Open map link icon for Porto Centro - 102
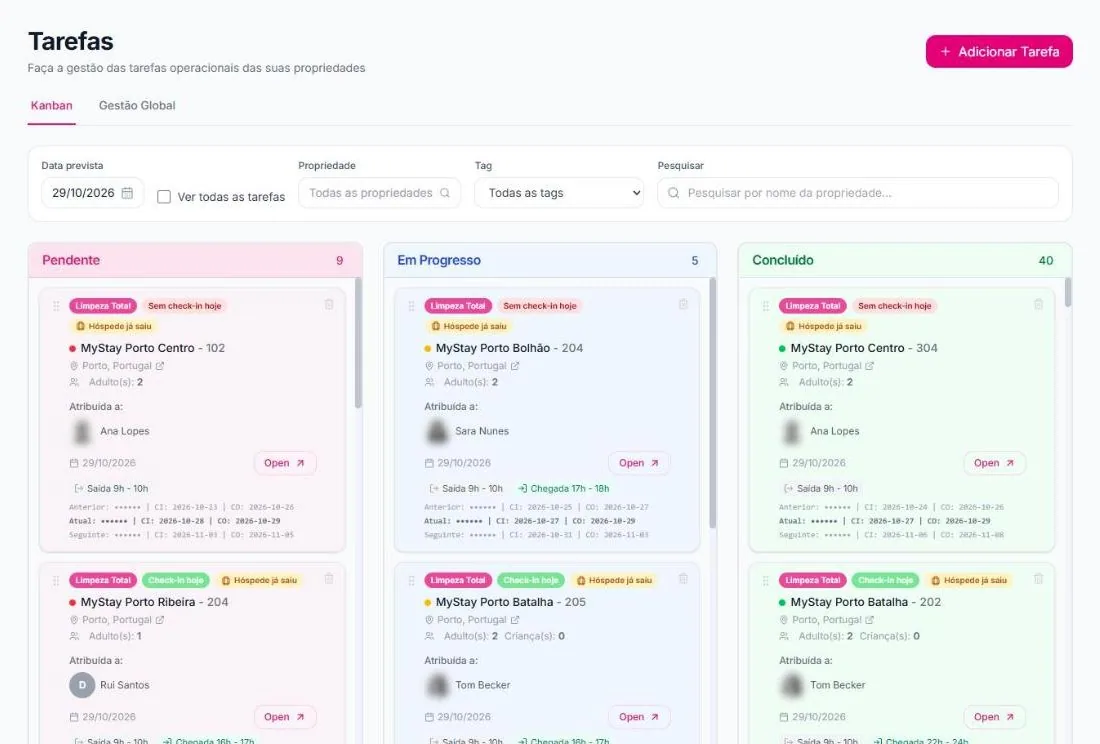This screenshot has height=744, width=1100. (x=160, y=366)
